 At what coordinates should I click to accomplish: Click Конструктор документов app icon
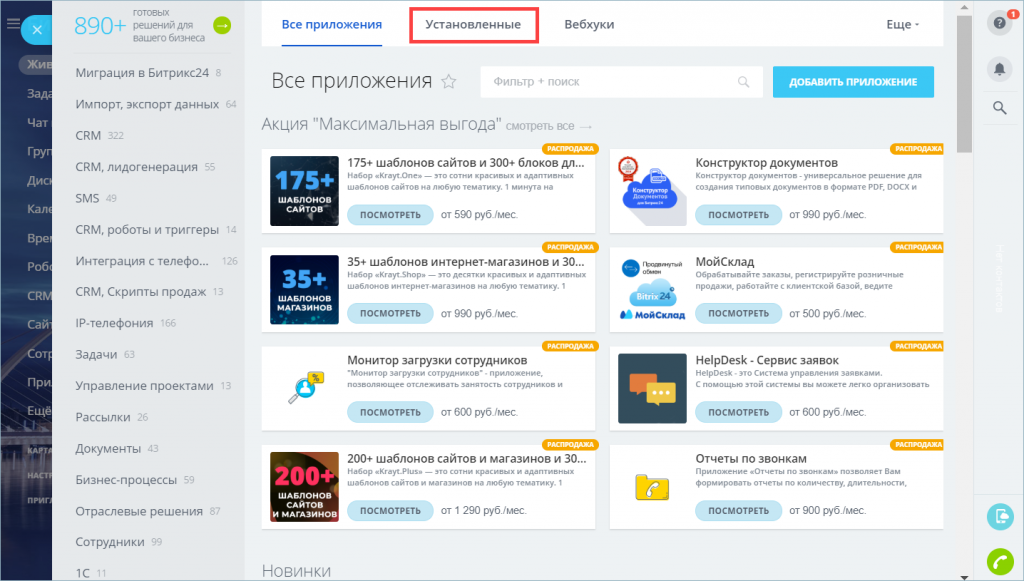click(x=652, y=191)
